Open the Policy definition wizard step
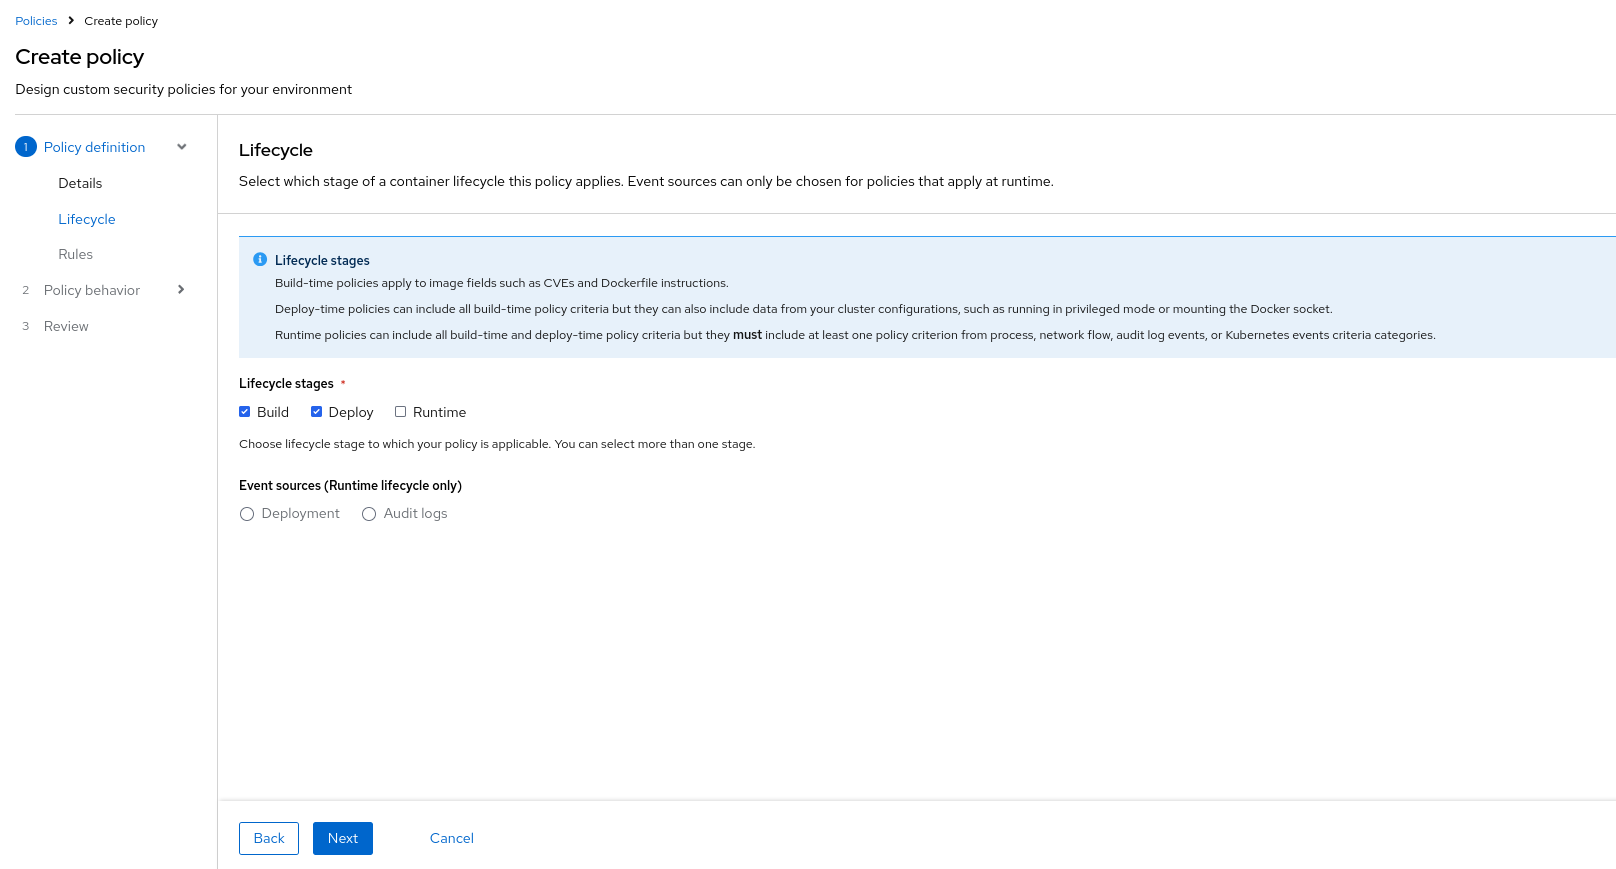Screen dimensions: 1616x869 tap(94, 147)
